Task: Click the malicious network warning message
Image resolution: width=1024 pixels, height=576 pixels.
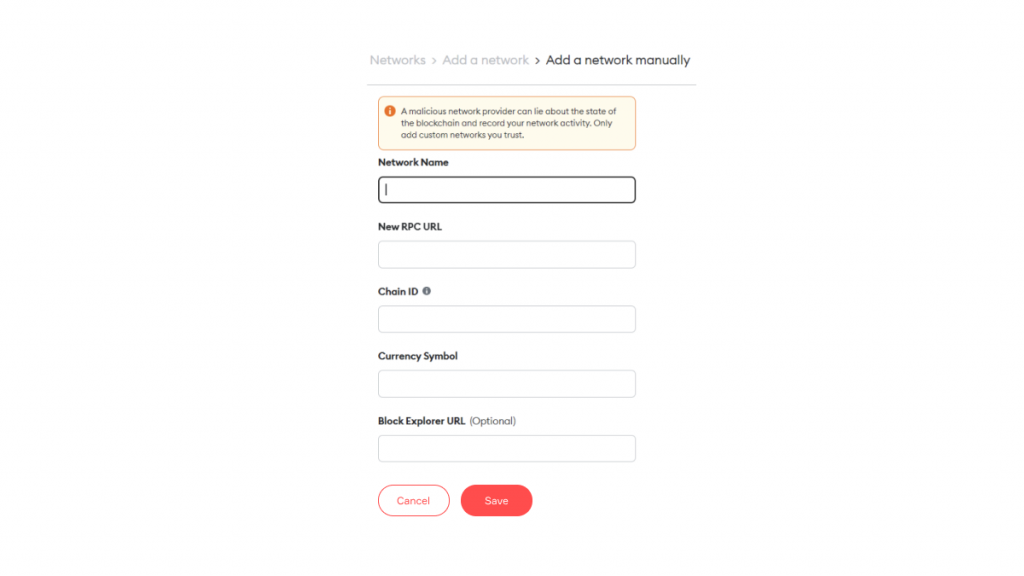Action: pos(509,123)
